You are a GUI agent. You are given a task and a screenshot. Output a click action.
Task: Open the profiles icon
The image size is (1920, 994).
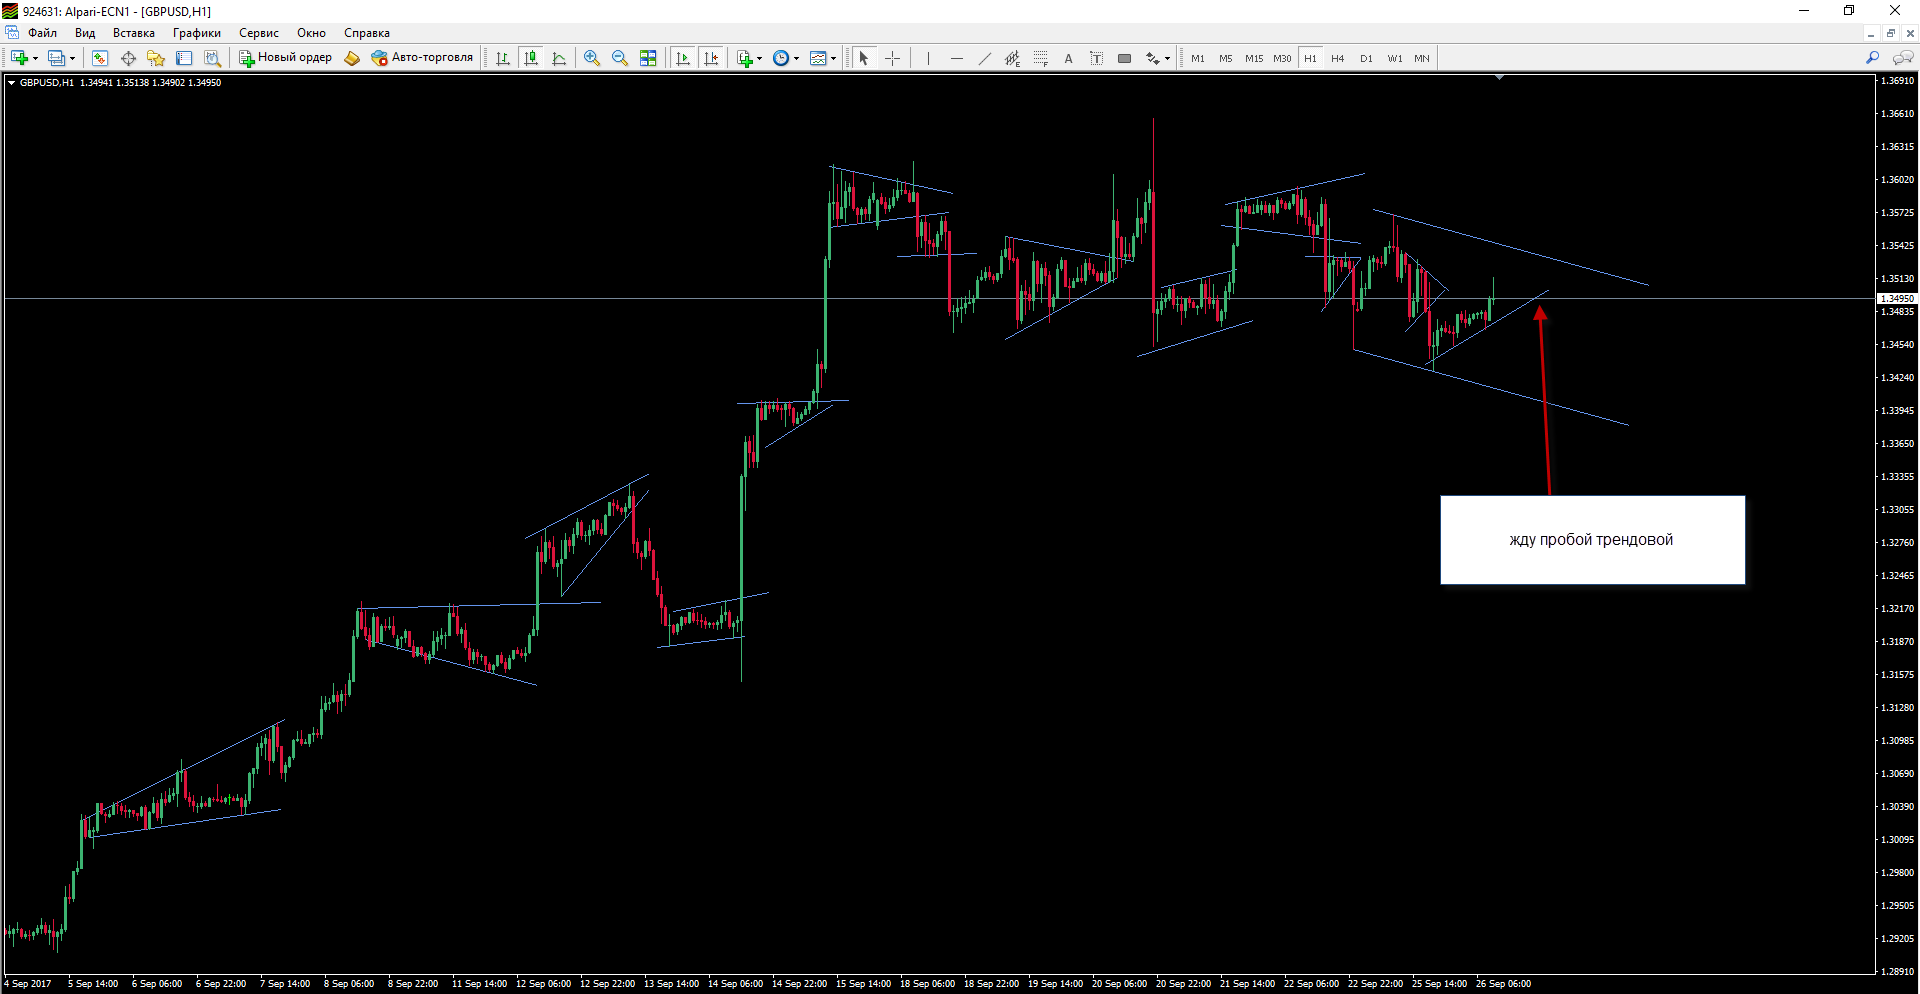coord(57,58)
